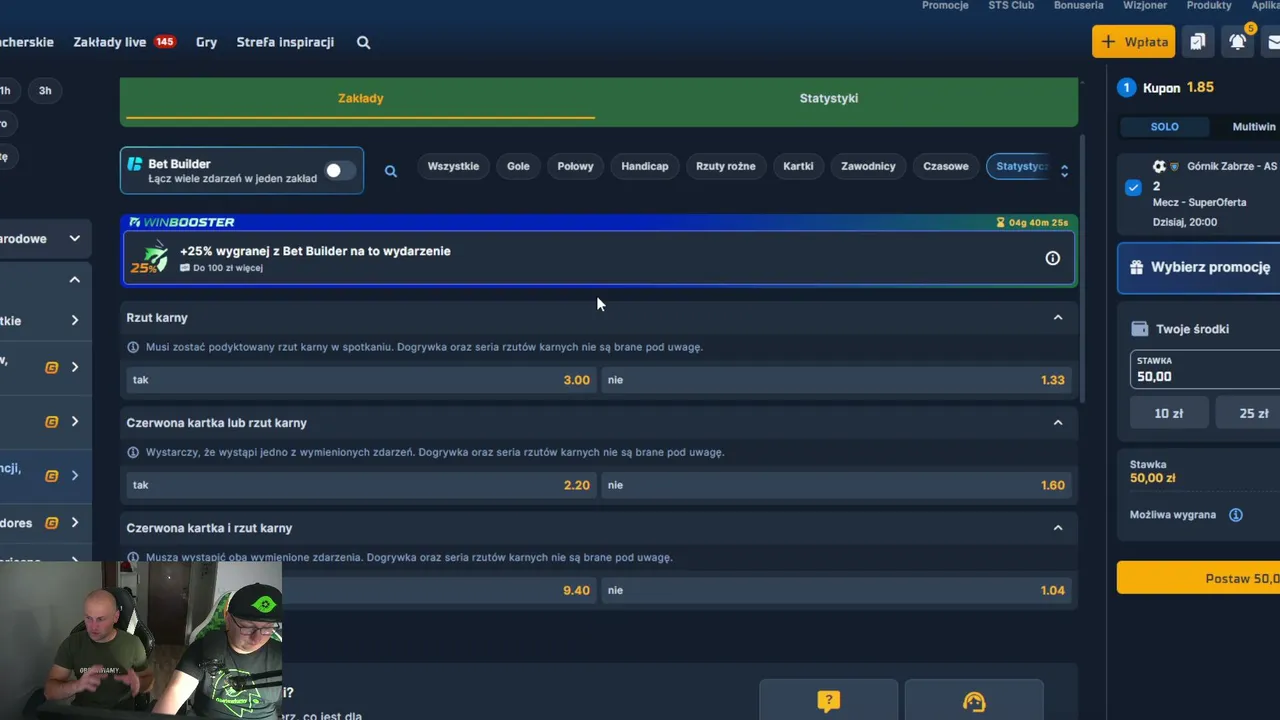
Task: Open the Winbooster info icon
Action: (x=1052, y=258)
